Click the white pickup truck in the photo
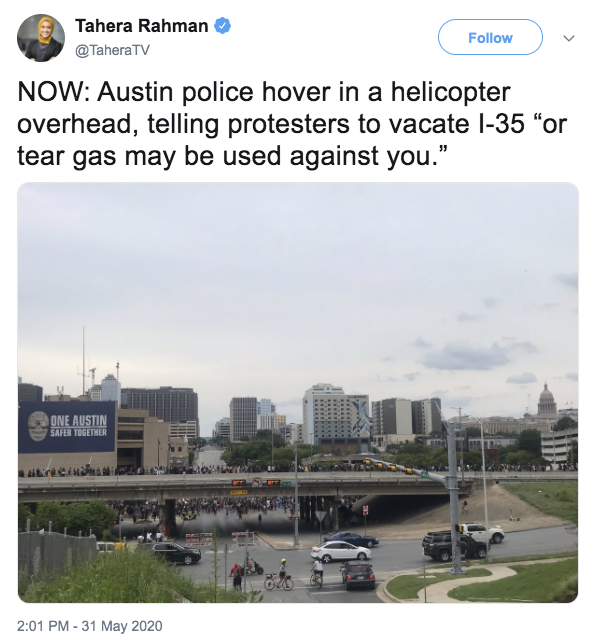This screenshot has height=640, width=602. point(481,531)
